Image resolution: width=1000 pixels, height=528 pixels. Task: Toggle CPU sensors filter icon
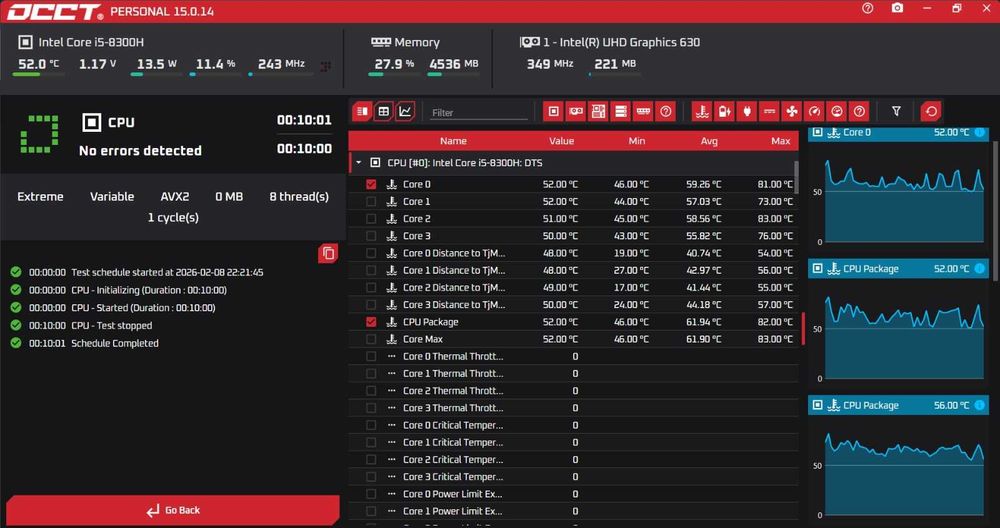[x=554, y=112]
